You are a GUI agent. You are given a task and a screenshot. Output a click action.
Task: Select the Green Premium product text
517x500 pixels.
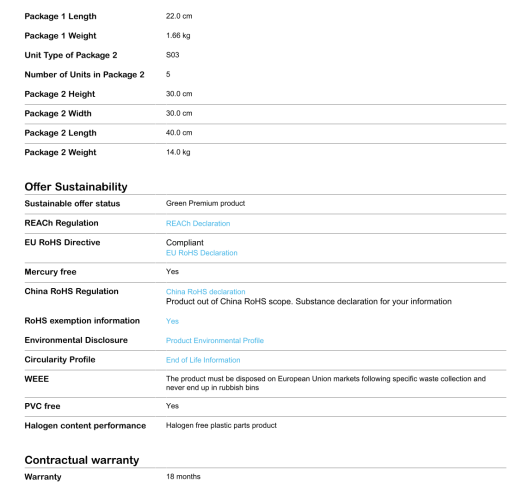tap(205, 203)
